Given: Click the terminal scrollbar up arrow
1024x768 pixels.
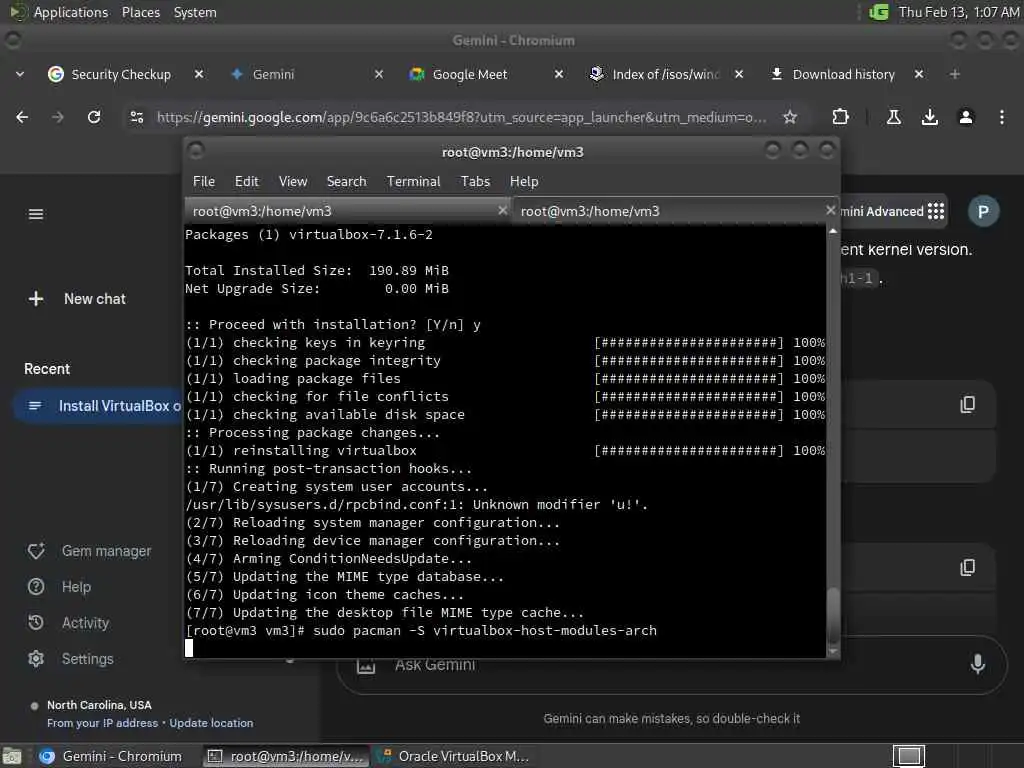Looking at the screenshot, I should [833, 231].
